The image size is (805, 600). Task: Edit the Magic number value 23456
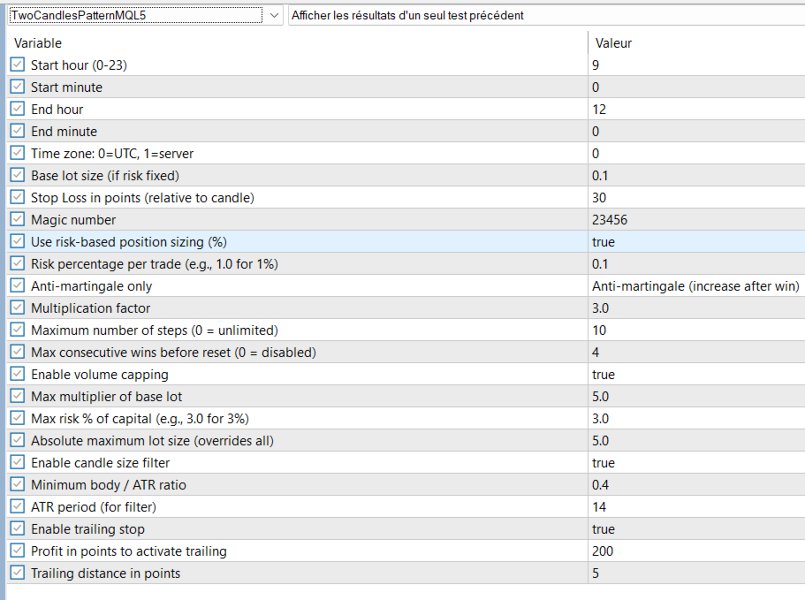coord(696,219)
